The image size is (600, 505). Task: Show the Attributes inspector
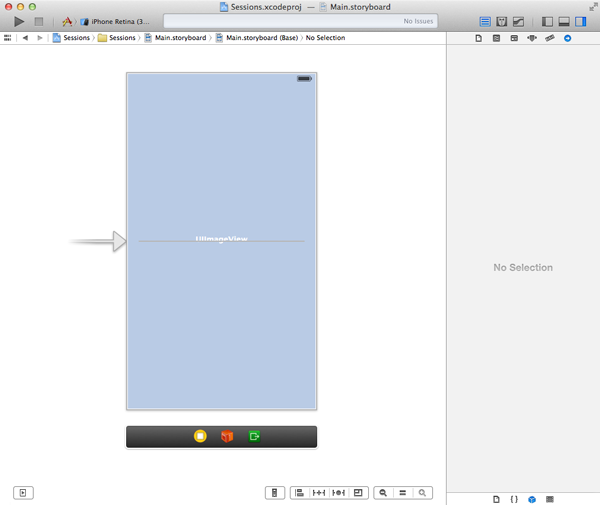(x=532, y=38)
